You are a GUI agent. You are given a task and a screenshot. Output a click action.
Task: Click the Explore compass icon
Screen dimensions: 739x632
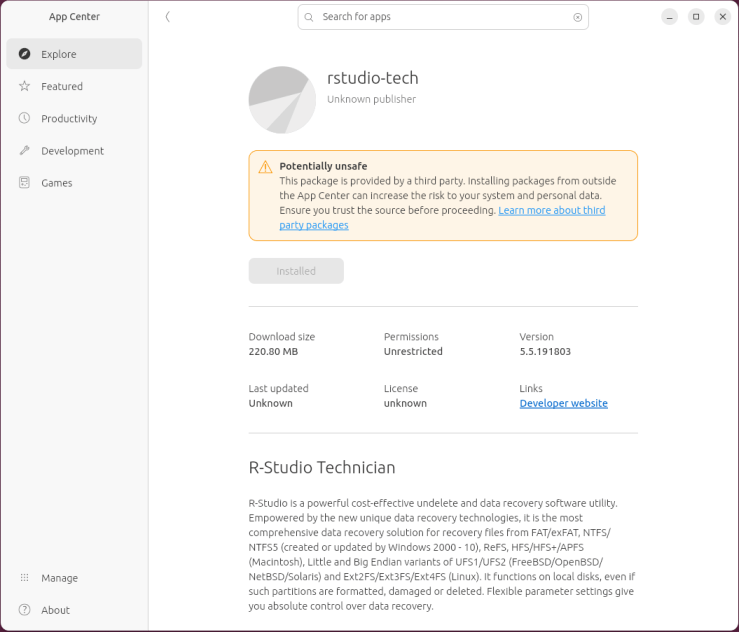coord(25,54)
